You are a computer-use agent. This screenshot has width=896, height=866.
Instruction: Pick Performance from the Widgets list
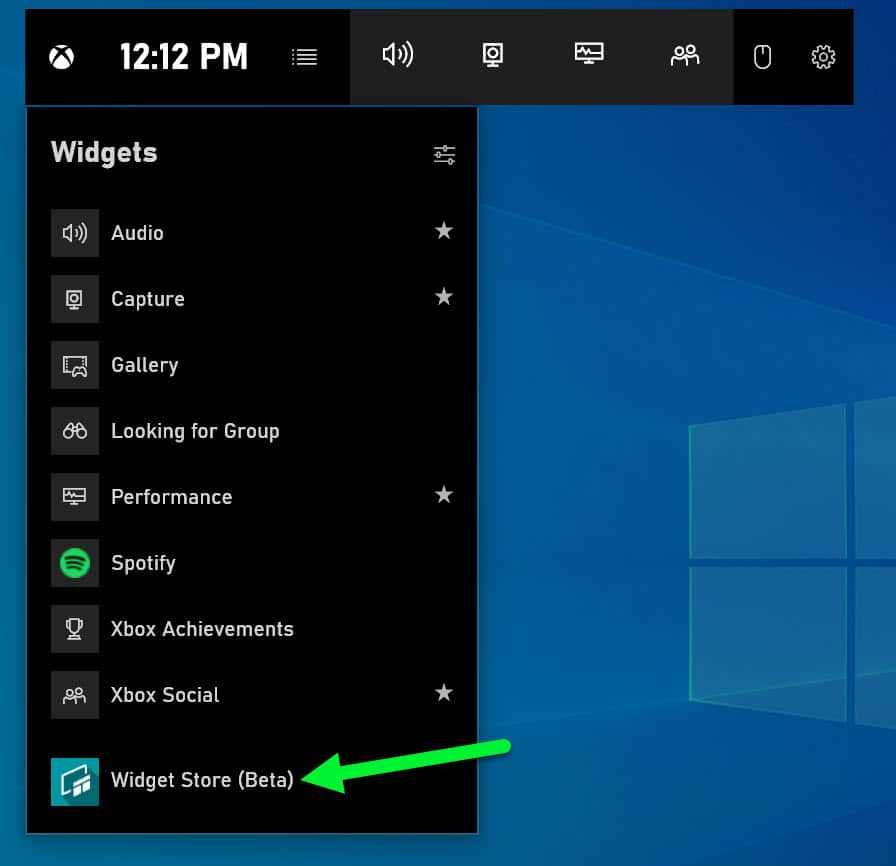[252, 497]
